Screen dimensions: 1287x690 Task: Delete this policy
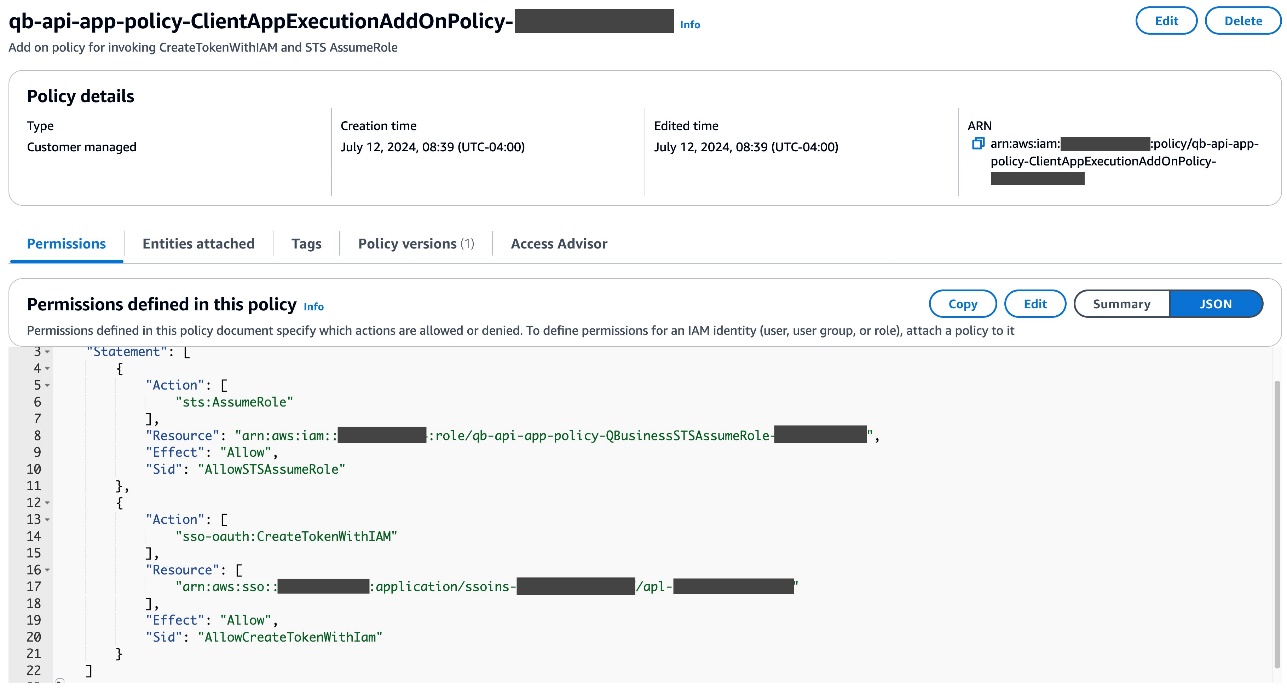pyautogui.click(x=1242, y=20)
